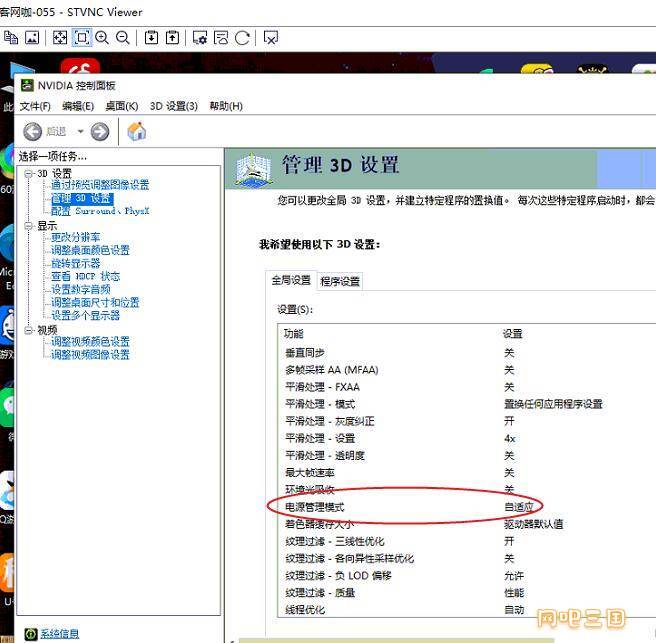Select the 线程优化 row
Viewport: 656px width, 643px height.
(467, 610)
